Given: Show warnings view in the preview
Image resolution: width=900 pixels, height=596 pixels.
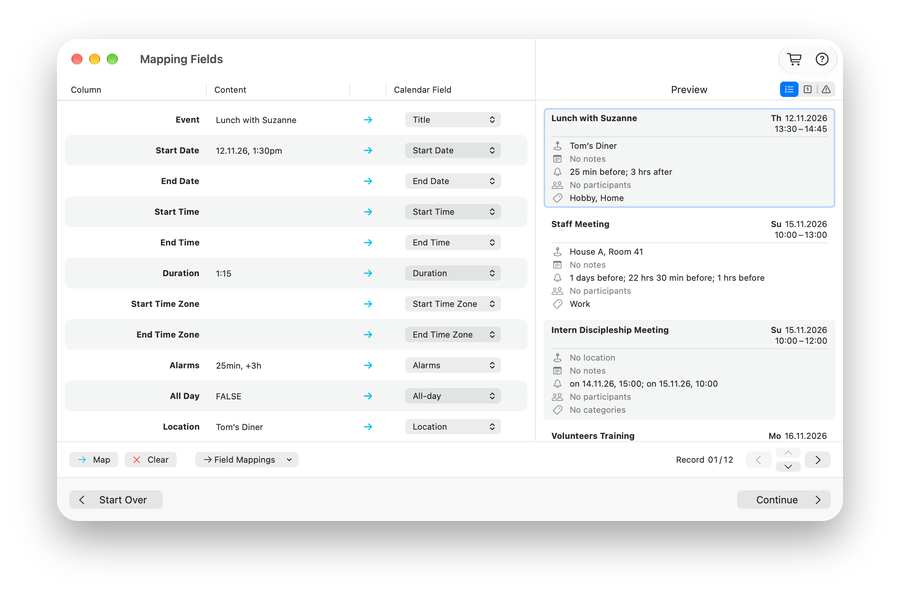Looking at the screenshot, I should click(x=826, y=89).
